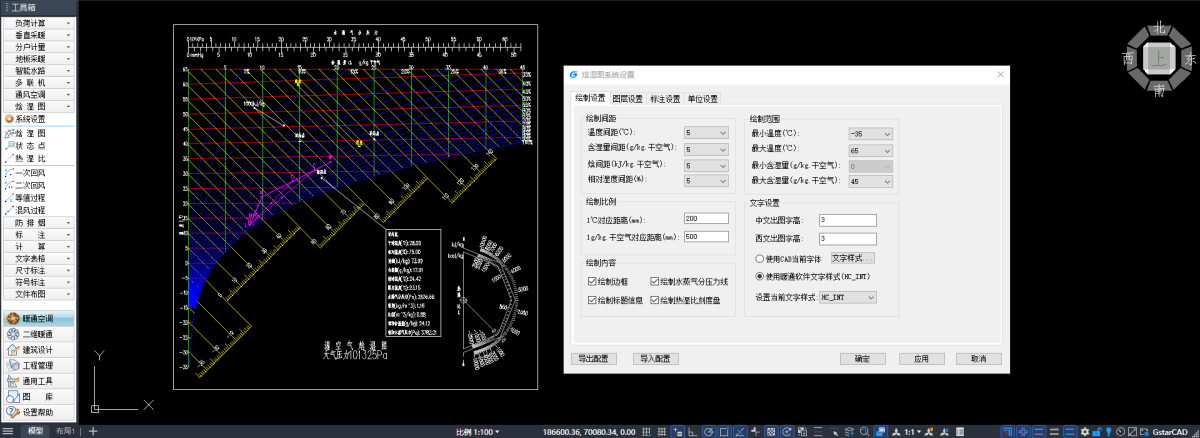Expand 通风空调 toolbox category
1200x438 pixels.
(x=38, y=94)
